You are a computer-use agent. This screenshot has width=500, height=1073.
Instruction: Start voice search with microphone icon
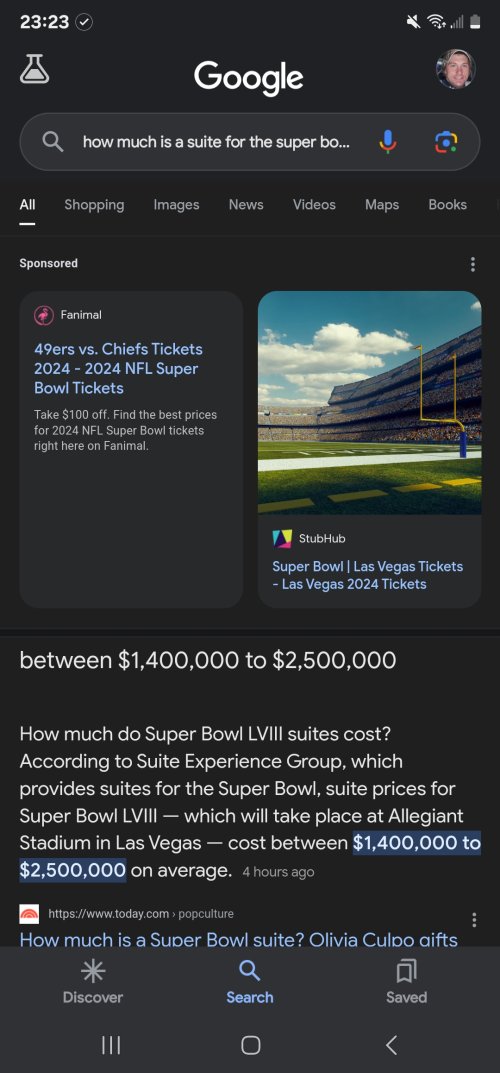click(387, 142)
